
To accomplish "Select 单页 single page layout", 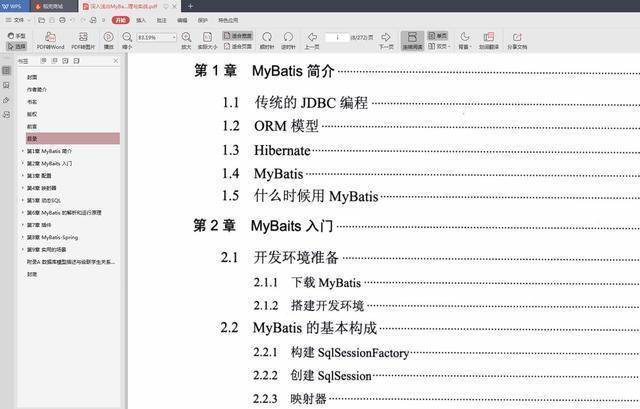I will [438, 36].
